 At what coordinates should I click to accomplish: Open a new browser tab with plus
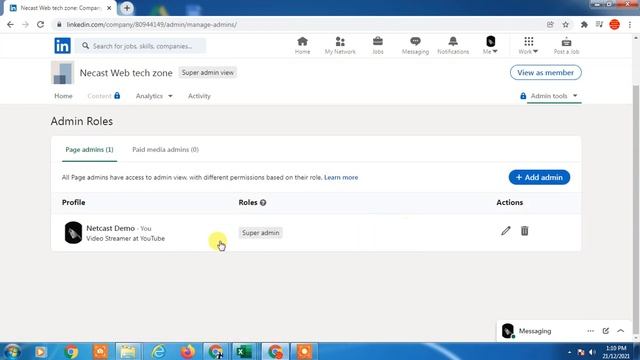click(127, 8)
